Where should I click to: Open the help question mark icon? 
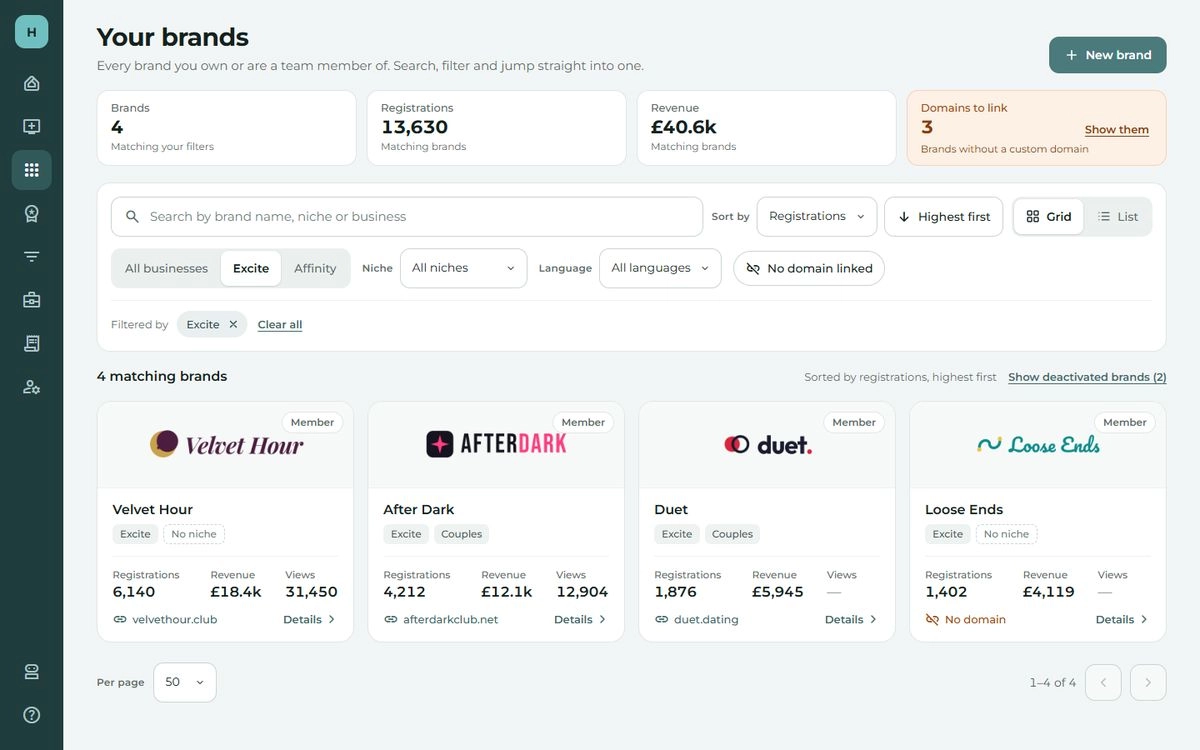[x=31, y=715]
